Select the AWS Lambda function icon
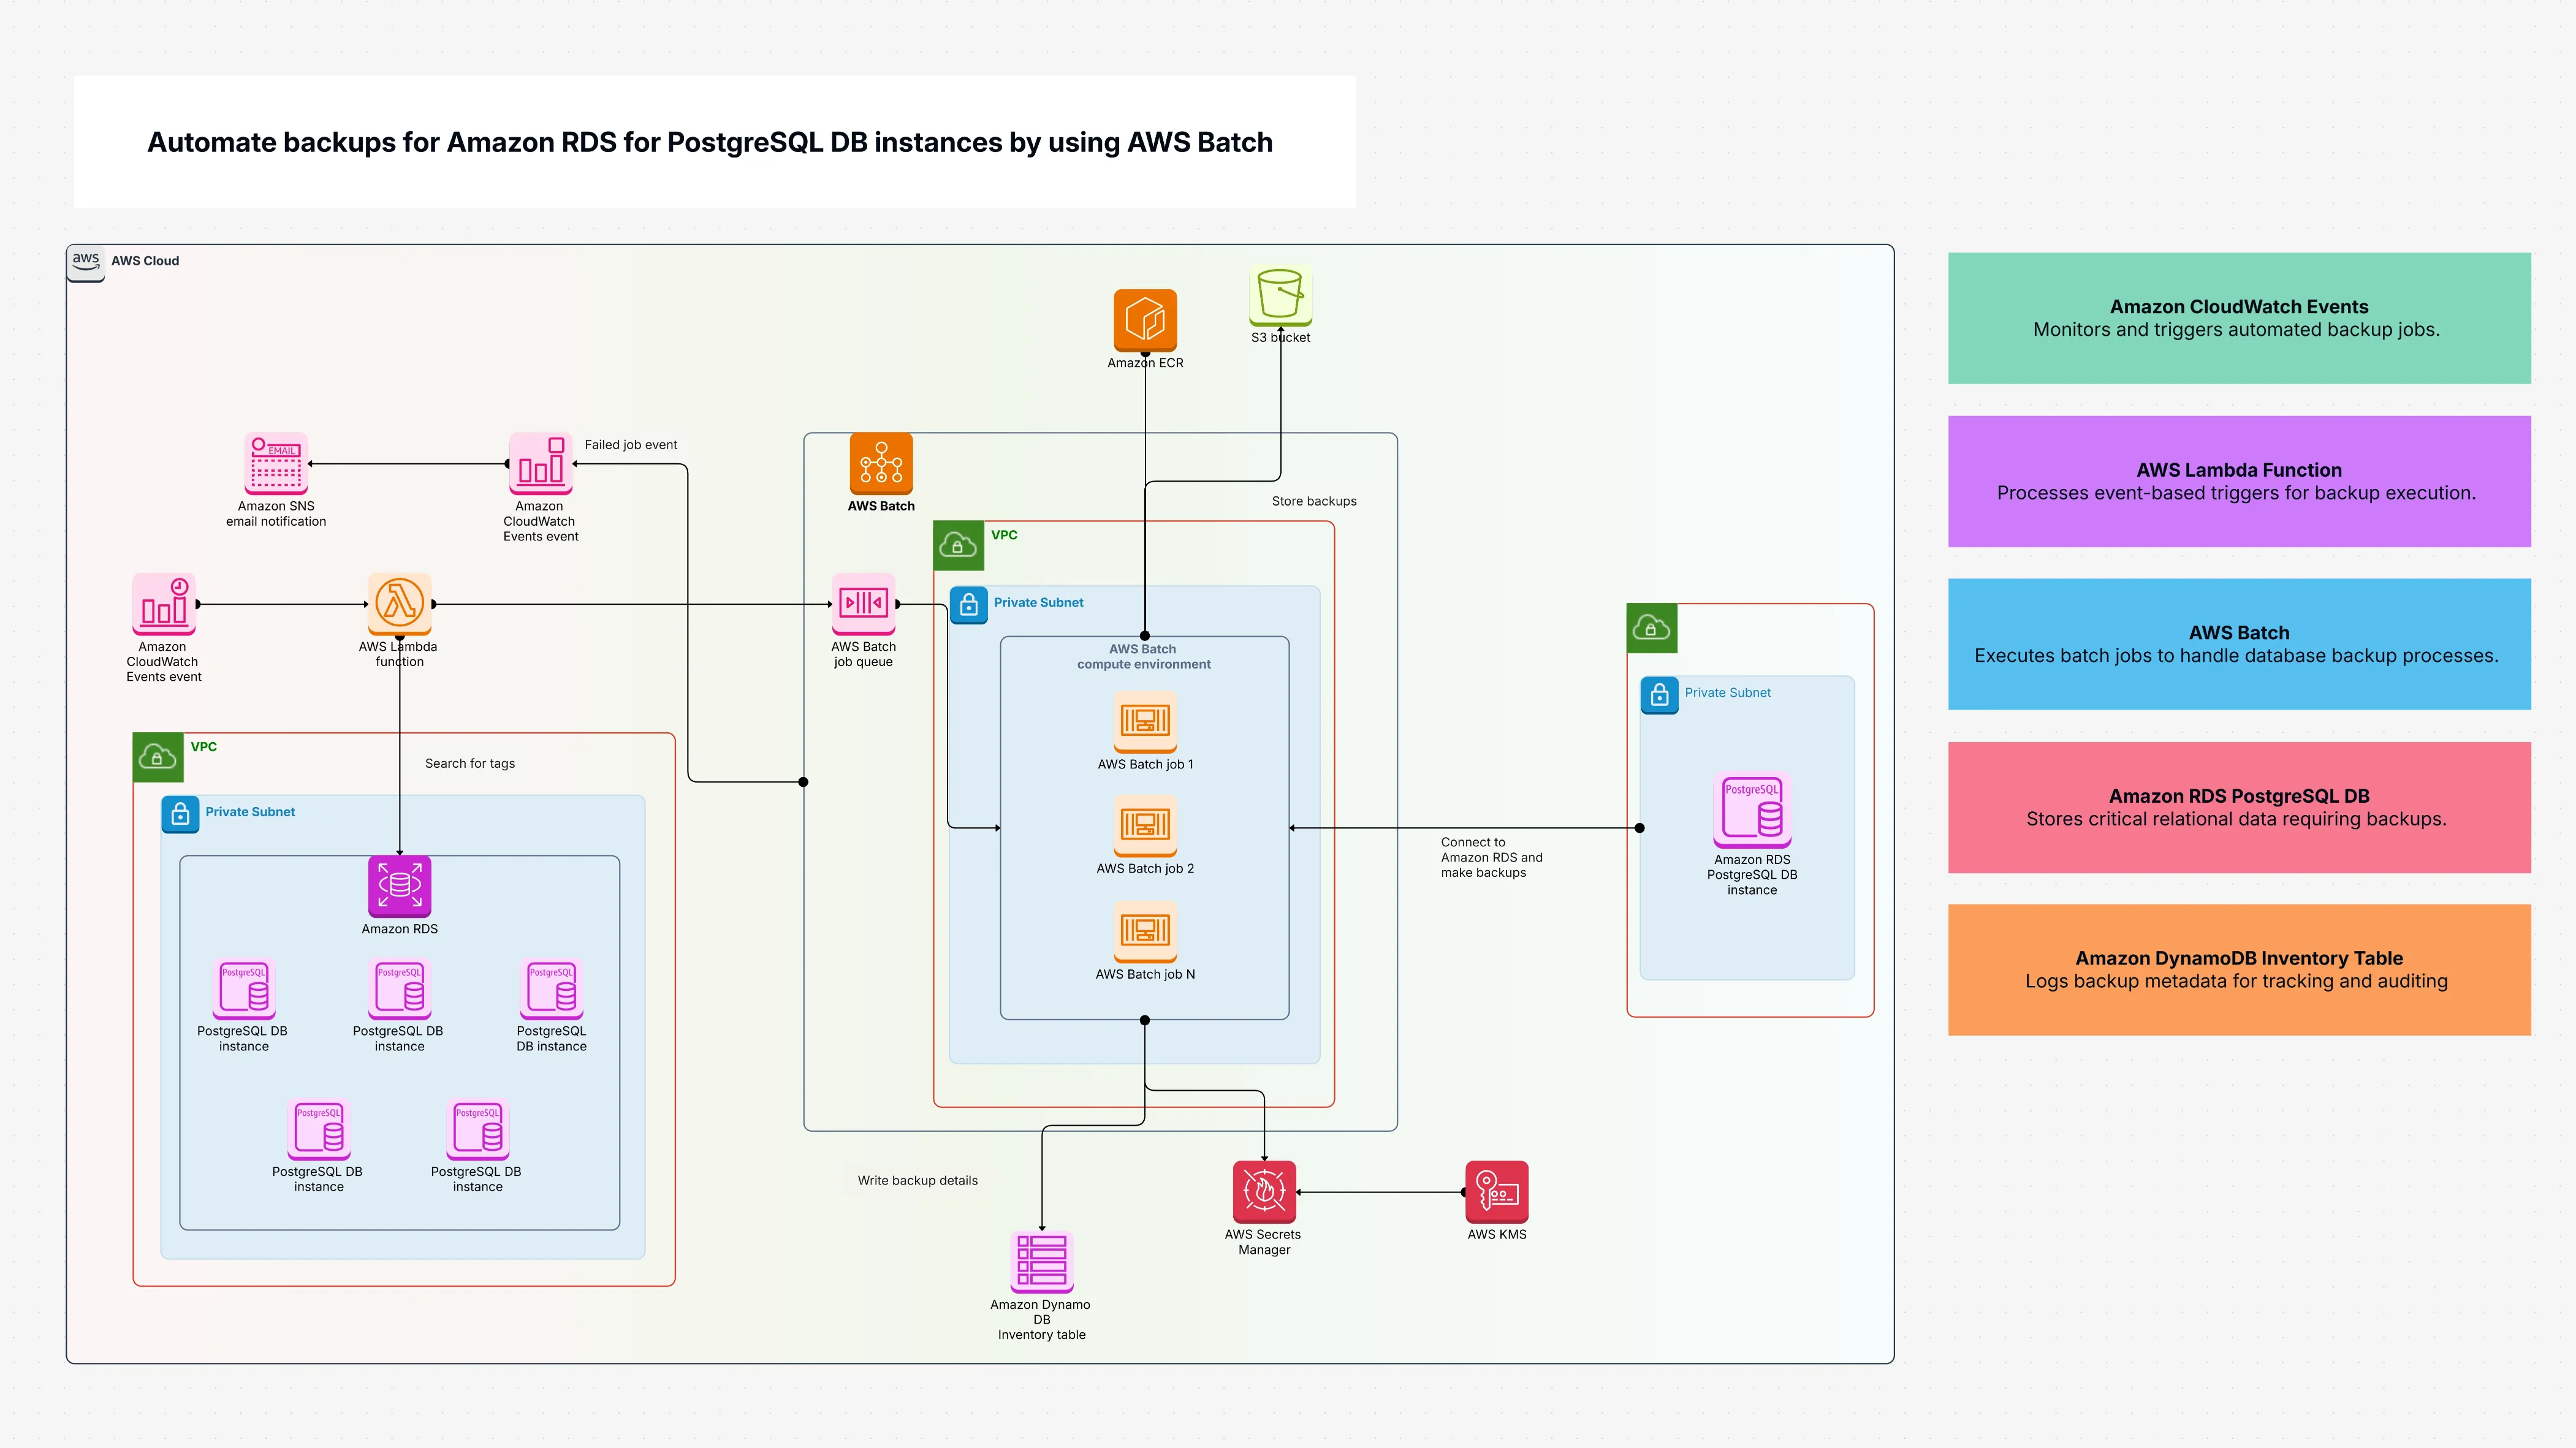Viewport: 2576px width, 1448px height. pyautogui.click(x=399, y=603)
